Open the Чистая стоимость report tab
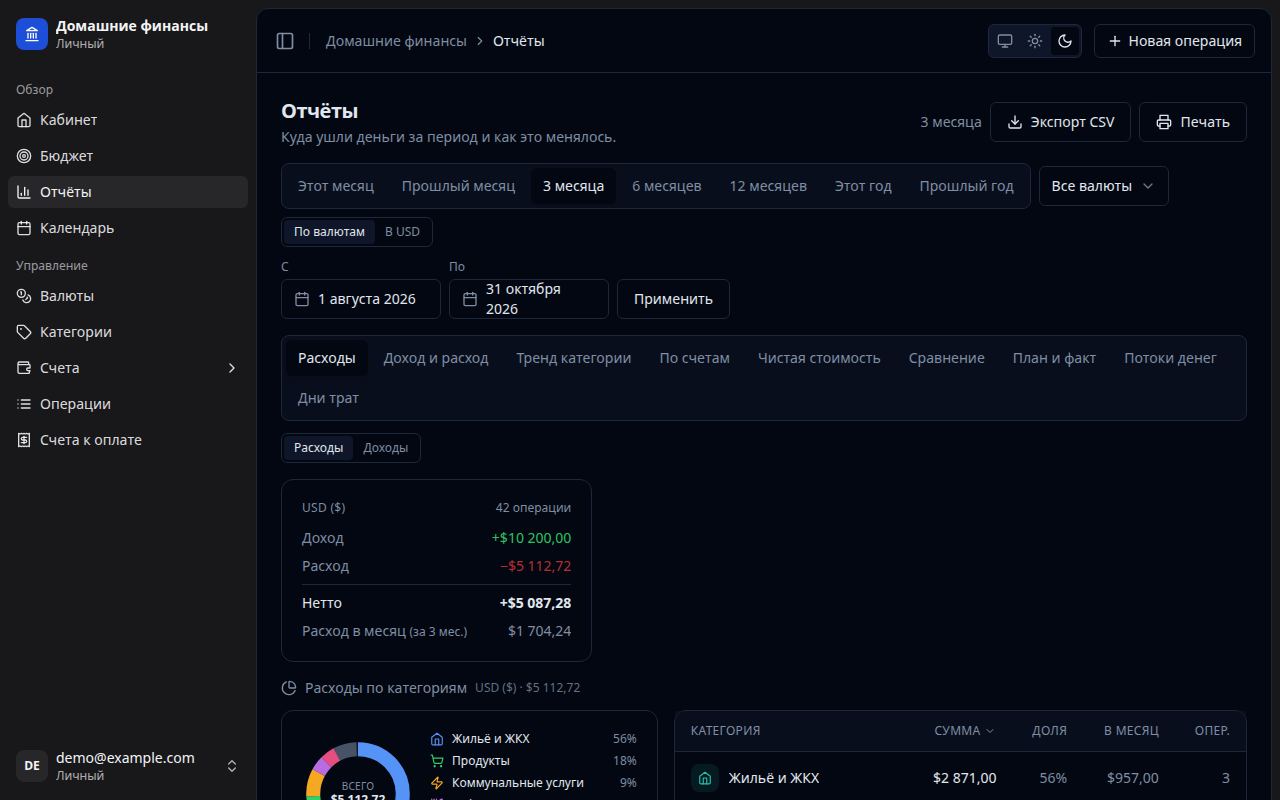This screenshot has height=800, width=1280. pyautogui.click(x=819, y=358)
